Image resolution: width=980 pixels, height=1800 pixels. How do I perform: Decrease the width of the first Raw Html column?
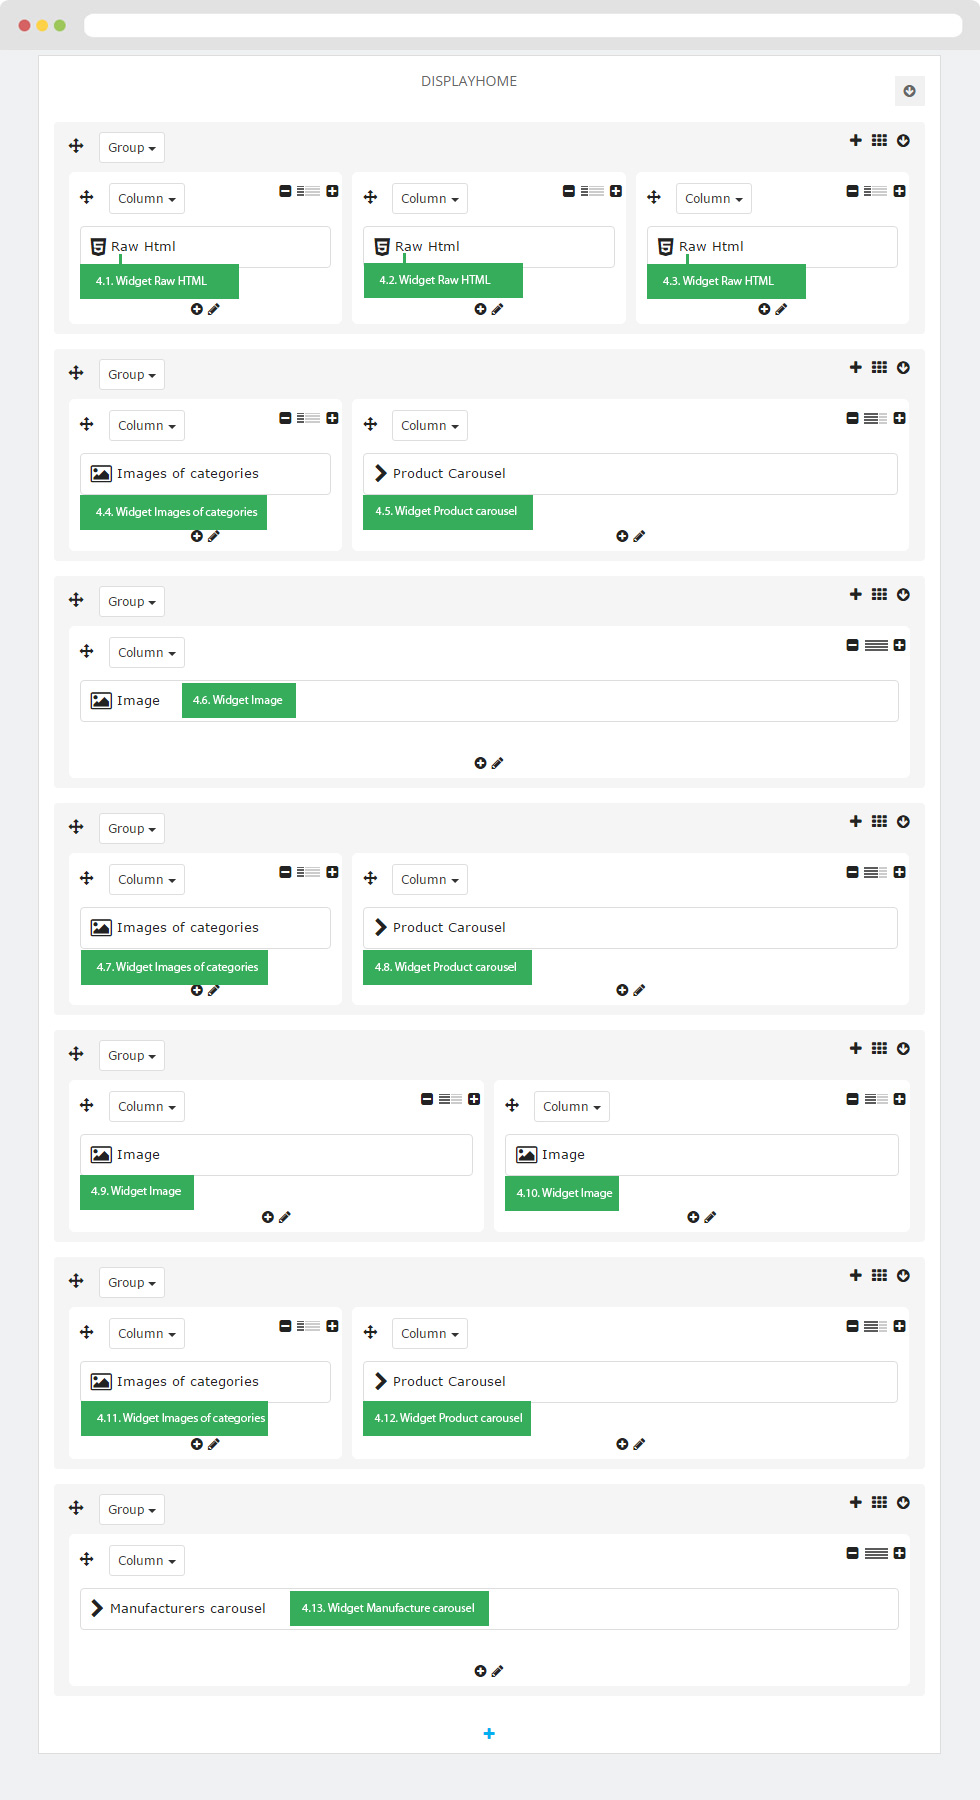point(285,191)
